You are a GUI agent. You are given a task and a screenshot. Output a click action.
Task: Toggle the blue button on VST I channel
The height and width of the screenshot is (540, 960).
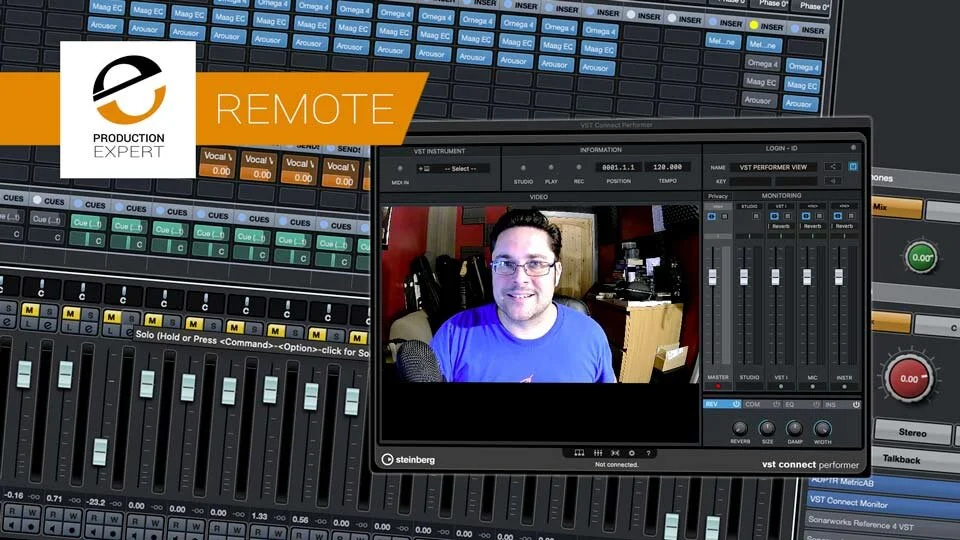(774, 216)
